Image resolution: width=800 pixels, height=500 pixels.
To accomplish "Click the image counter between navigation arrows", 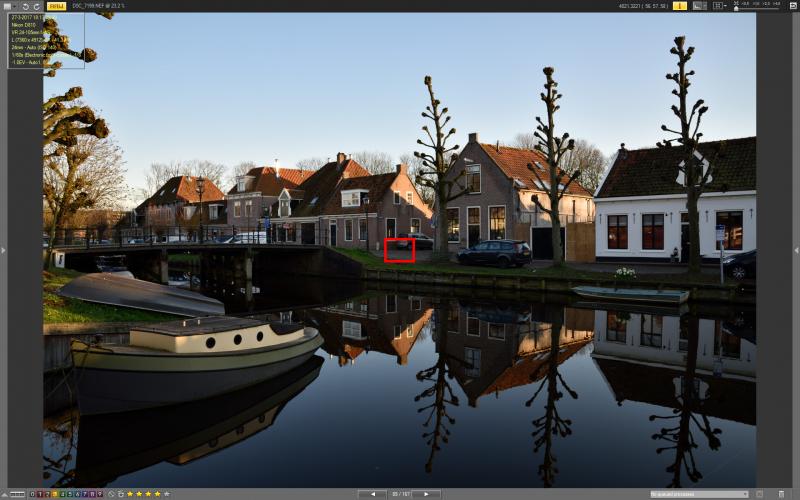I will (401, 494).
